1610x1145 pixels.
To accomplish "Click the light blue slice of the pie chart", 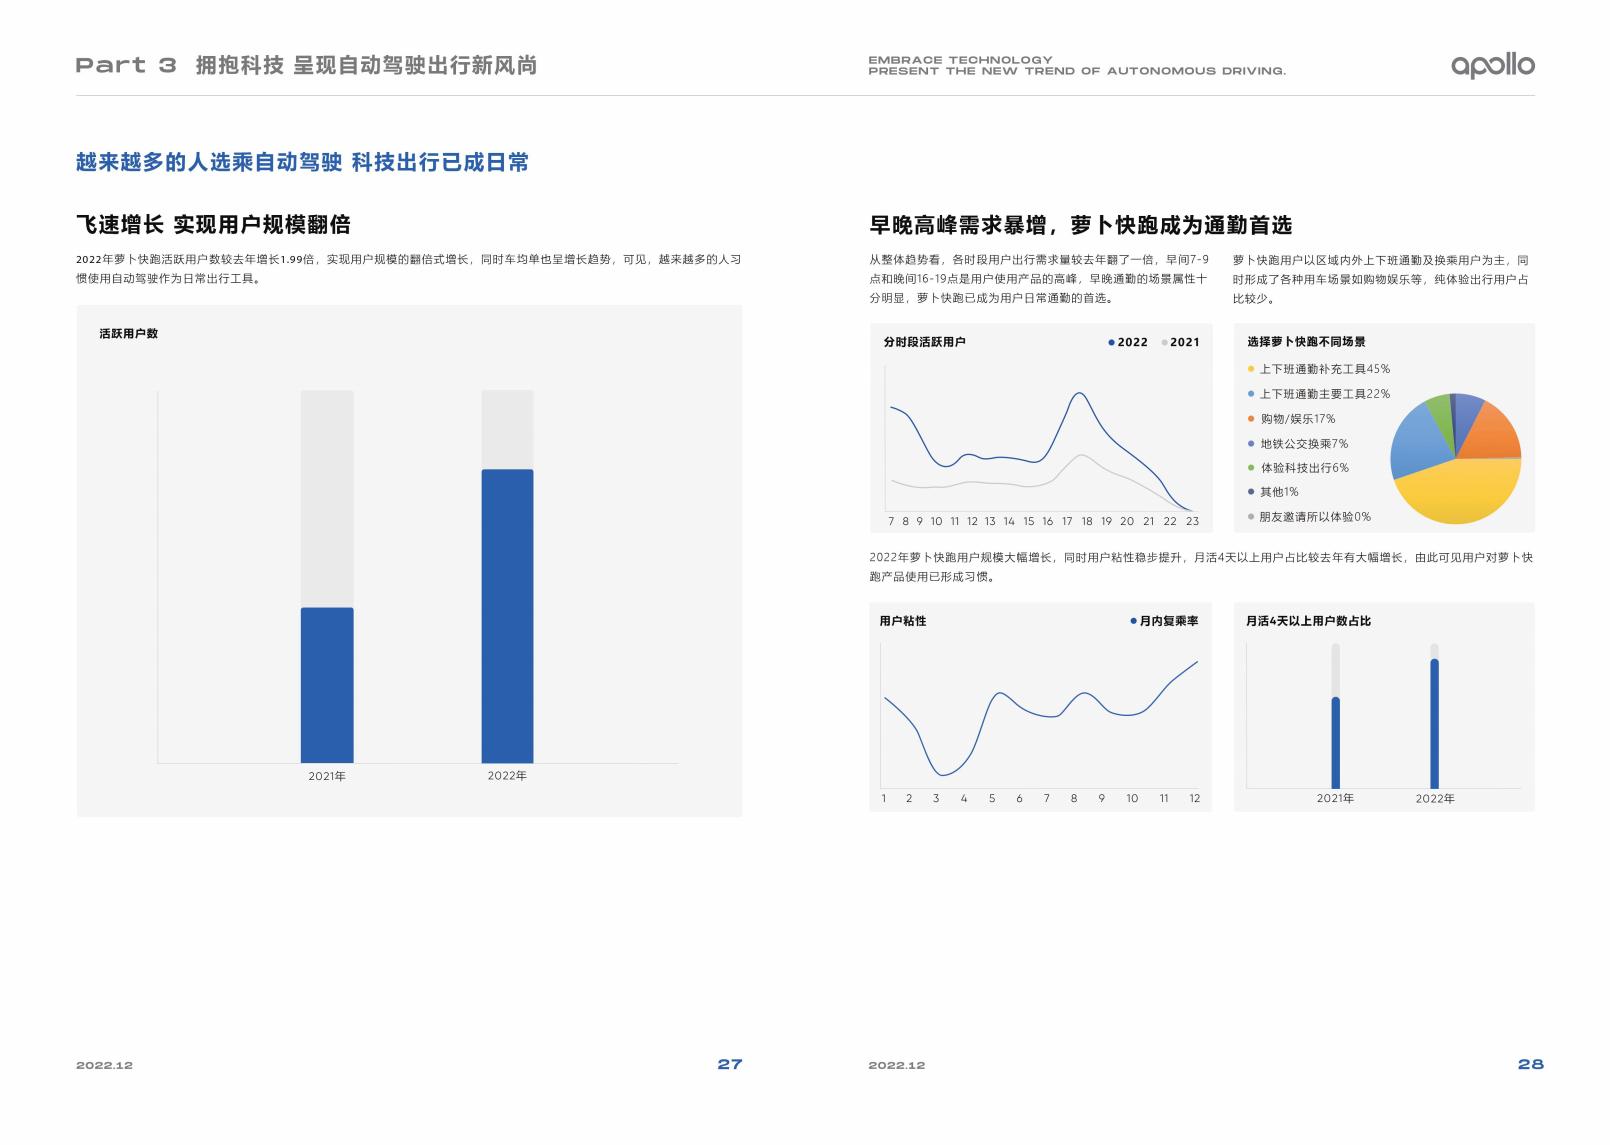I will click(x=1420, y=442).
